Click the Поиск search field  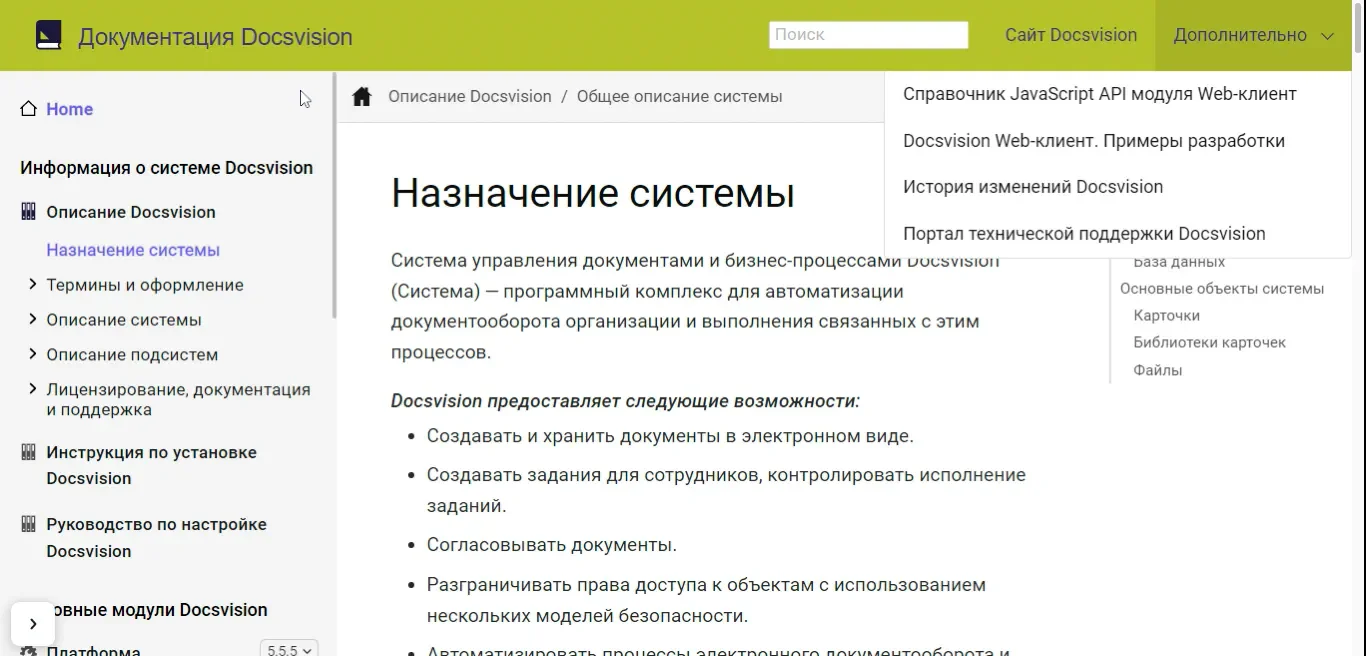pyautogui.click(x=869, y=35)
